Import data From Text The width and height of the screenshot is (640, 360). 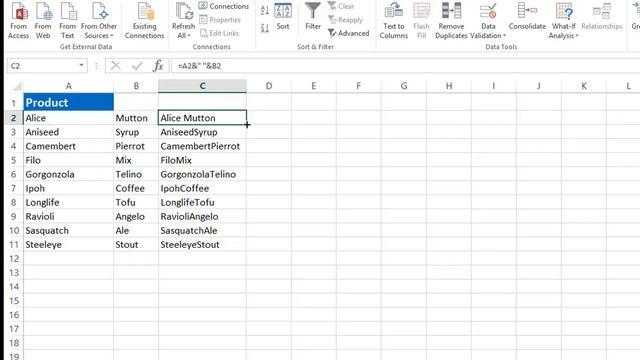(68, 20)
